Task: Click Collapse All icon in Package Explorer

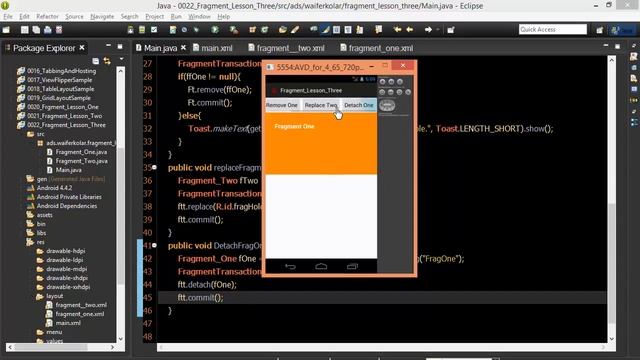Action: (96, 61)
